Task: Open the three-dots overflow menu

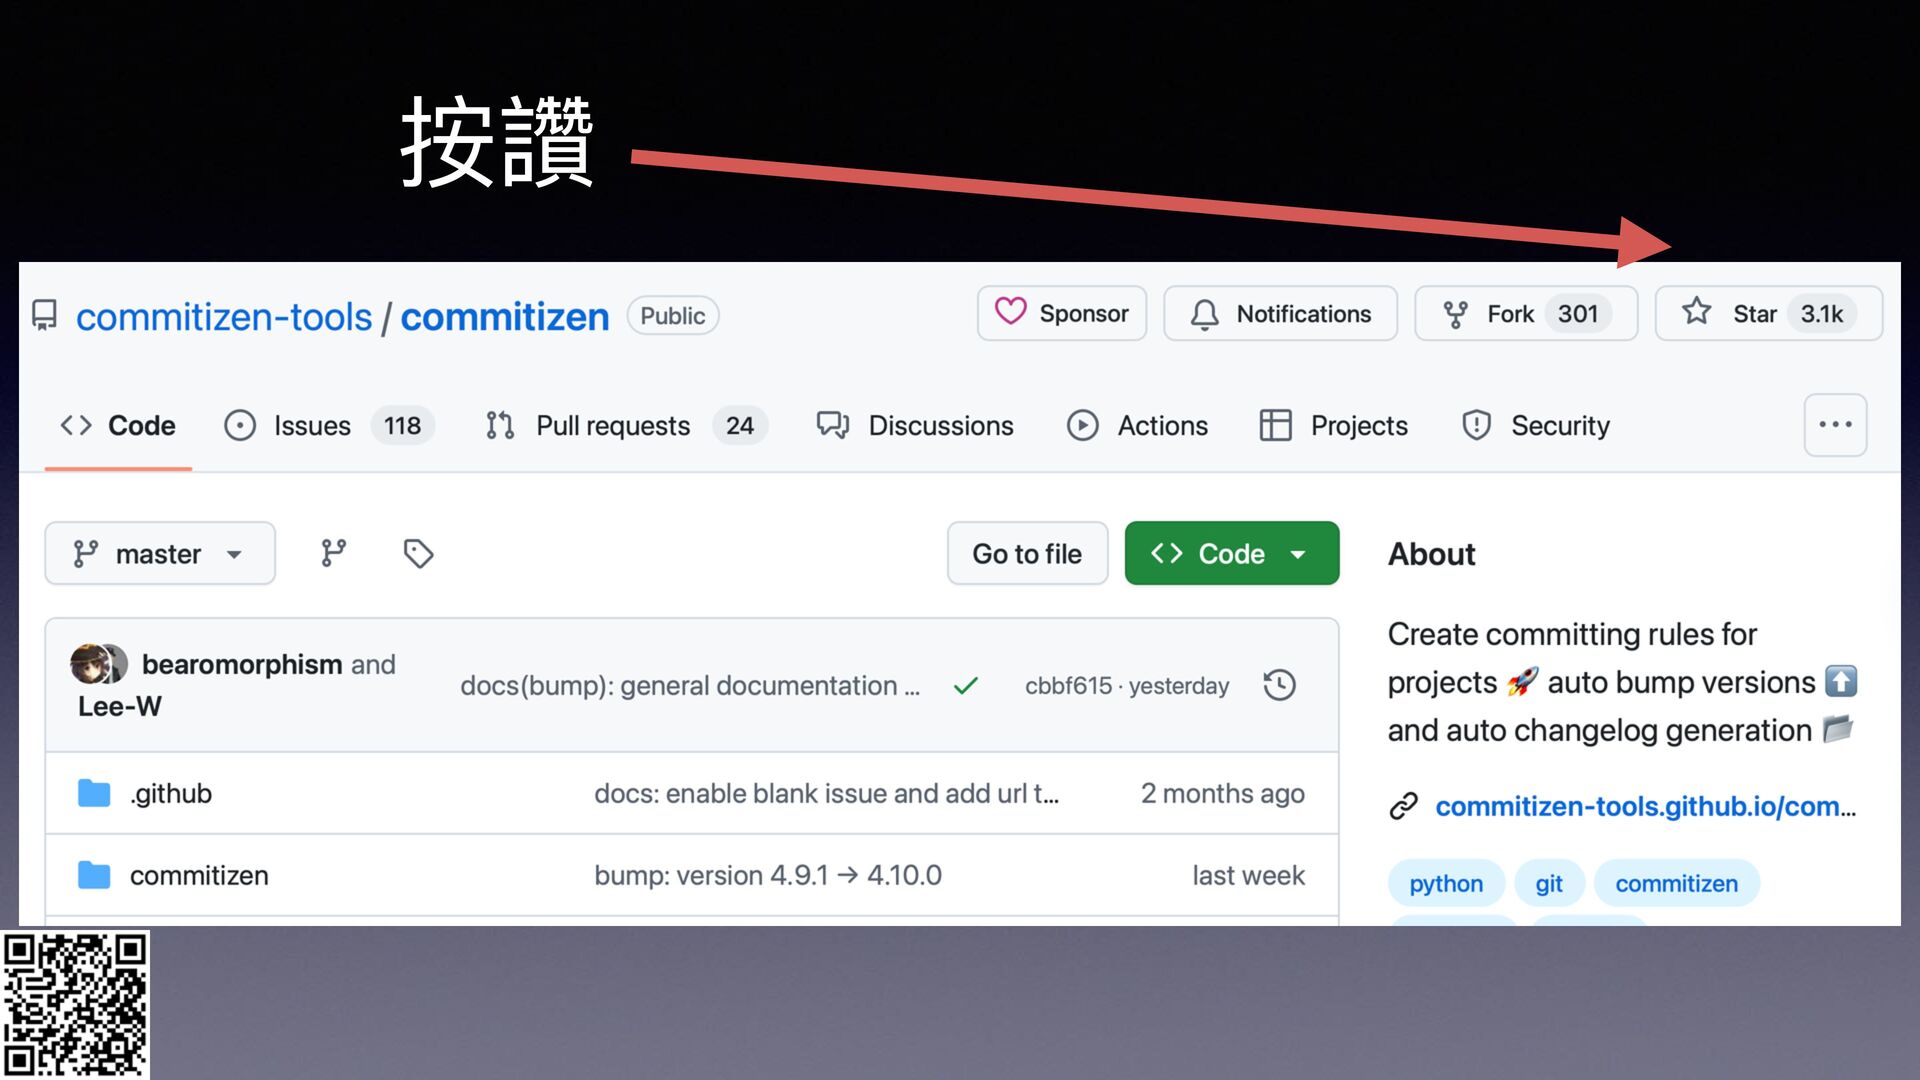Action: 1835,425
